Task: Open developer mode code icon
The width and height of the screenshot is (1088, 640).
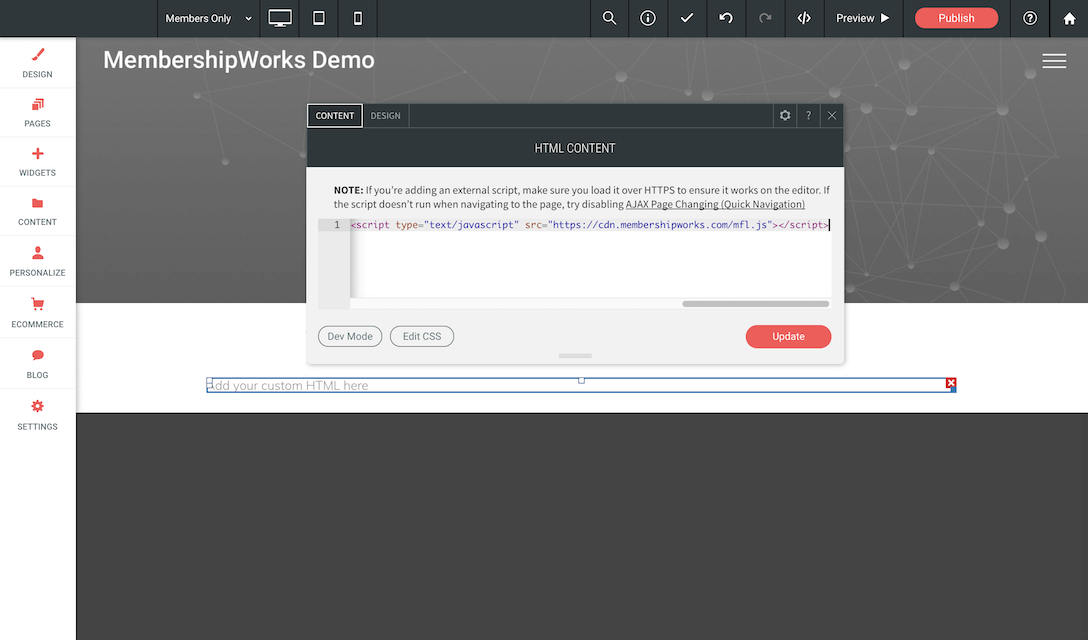Action: (x=804, y=18)
